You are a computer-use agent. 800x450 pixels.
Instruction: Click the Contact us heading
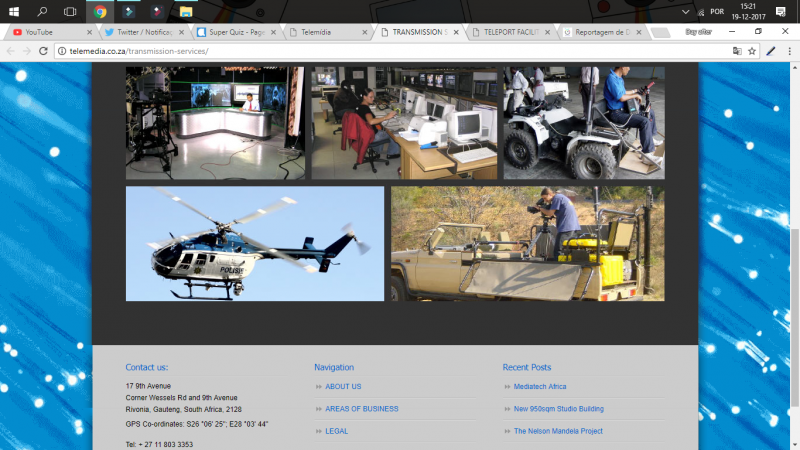pos(146,367)
